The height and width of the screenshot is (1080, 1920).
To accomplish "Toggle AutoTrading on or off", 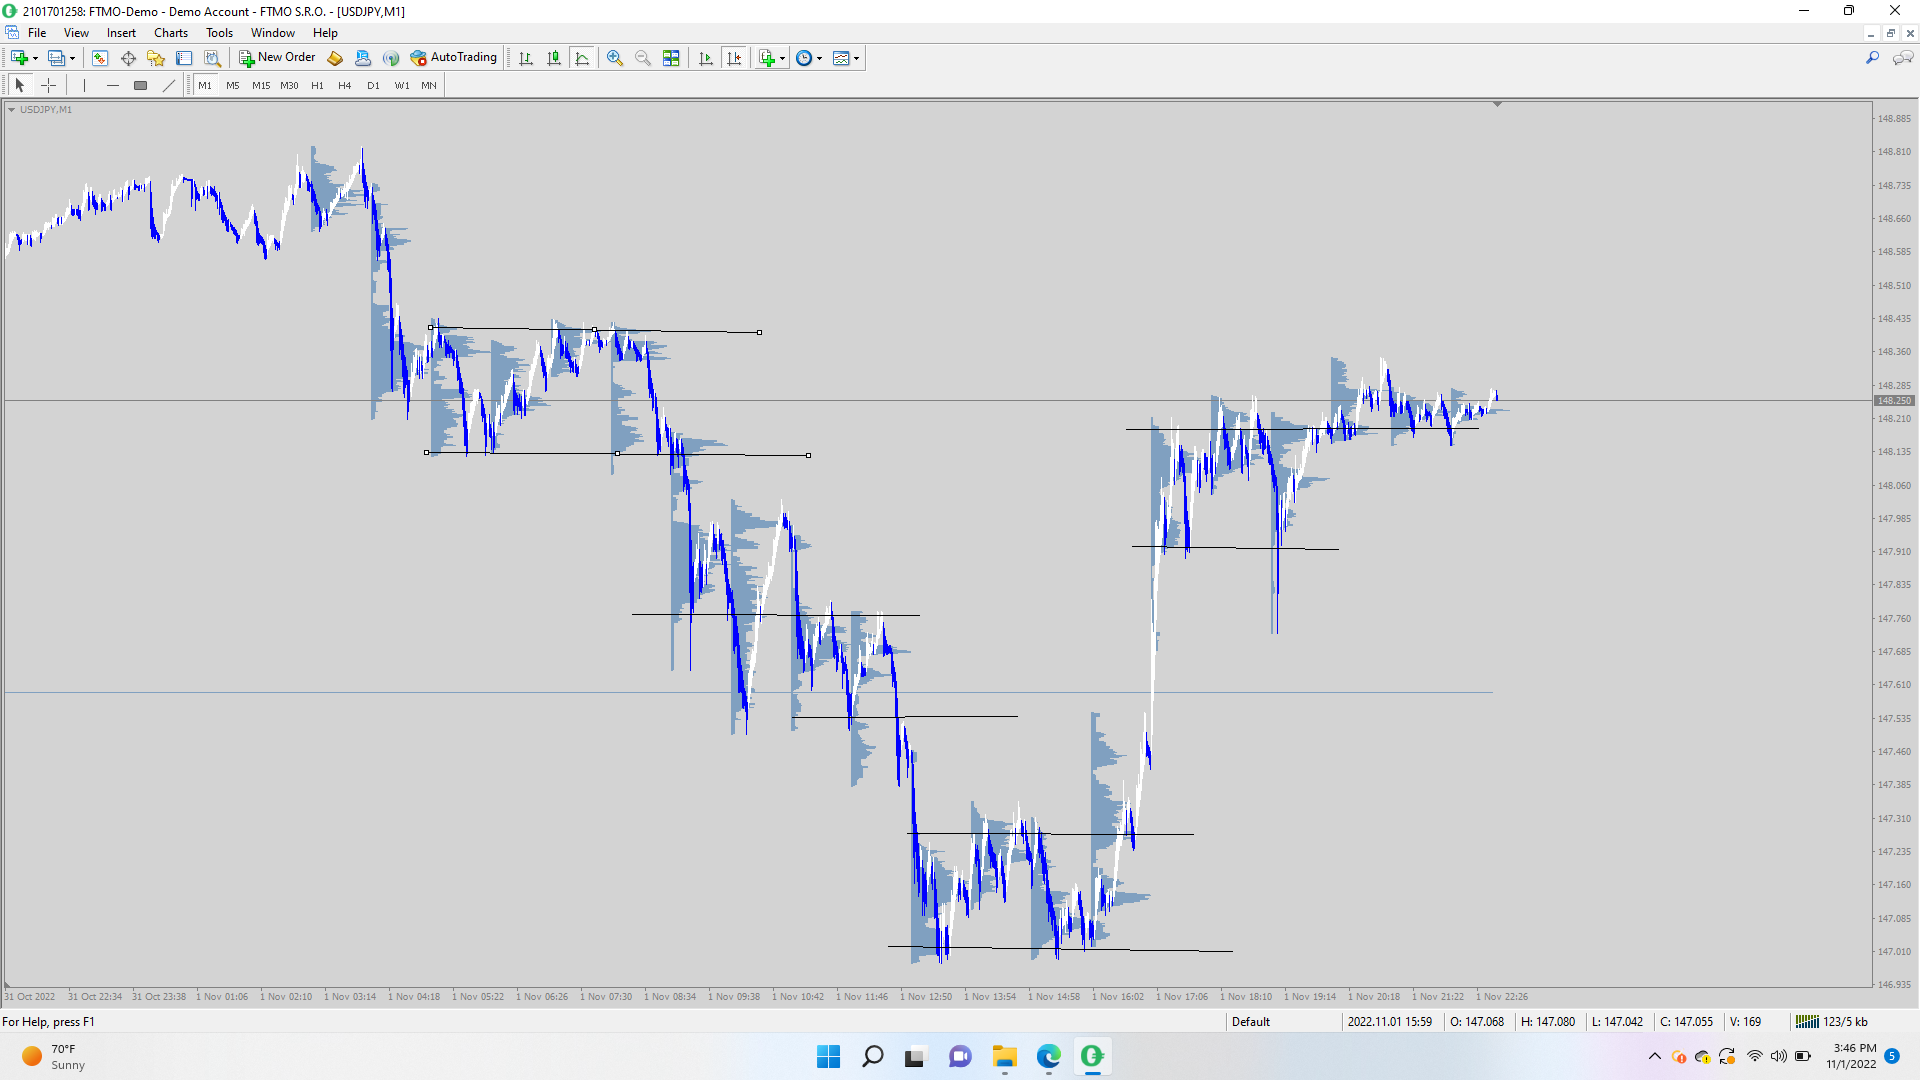I will coord(454,58).
